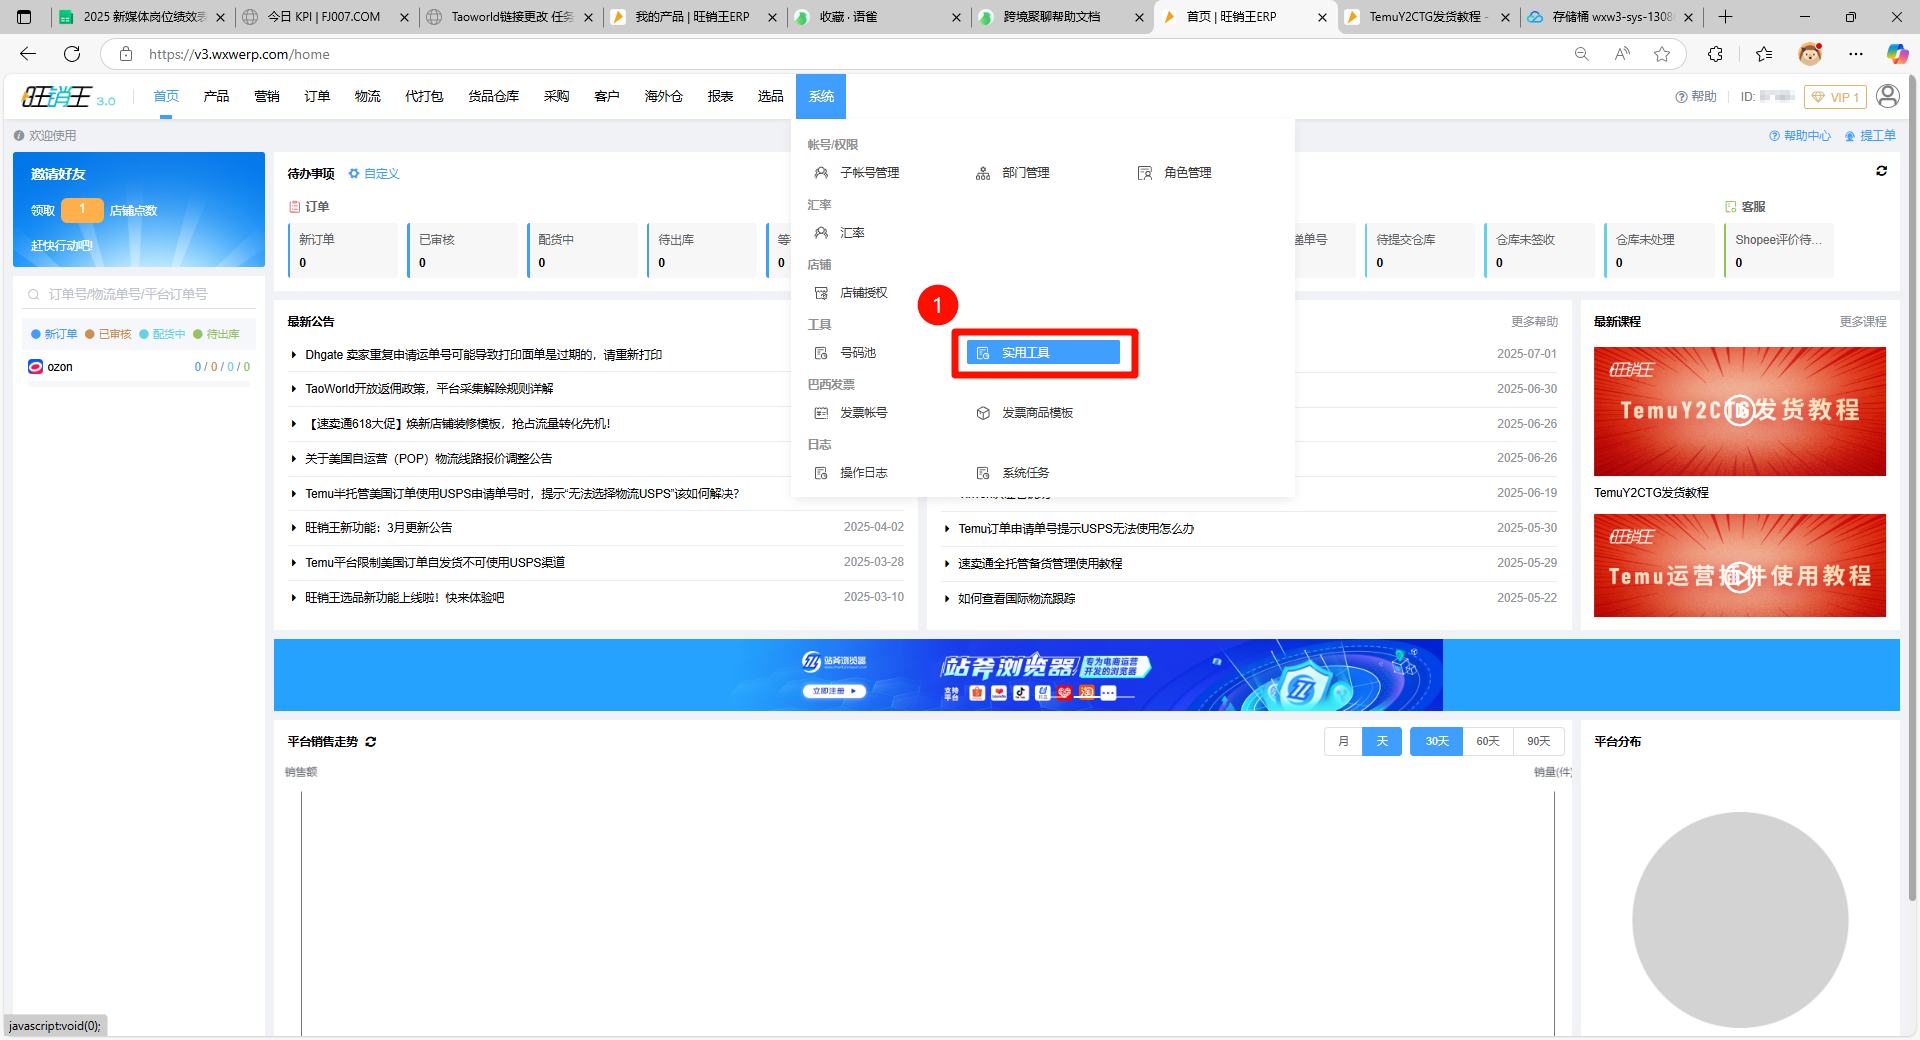This screenshot has height=1040, width=1920.
Task: Play the Temu运营插件使用教程 video thumbnail
Action: pos(1740,566)
